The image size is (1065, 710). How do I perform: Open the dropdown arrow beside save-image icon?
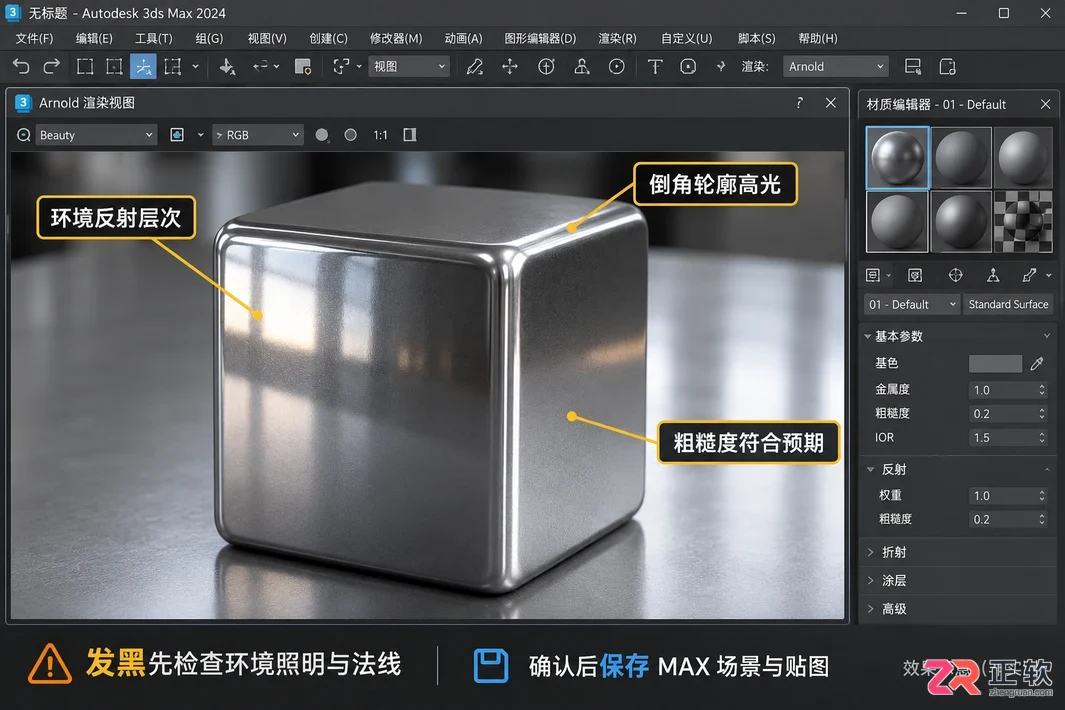(200, 135)
